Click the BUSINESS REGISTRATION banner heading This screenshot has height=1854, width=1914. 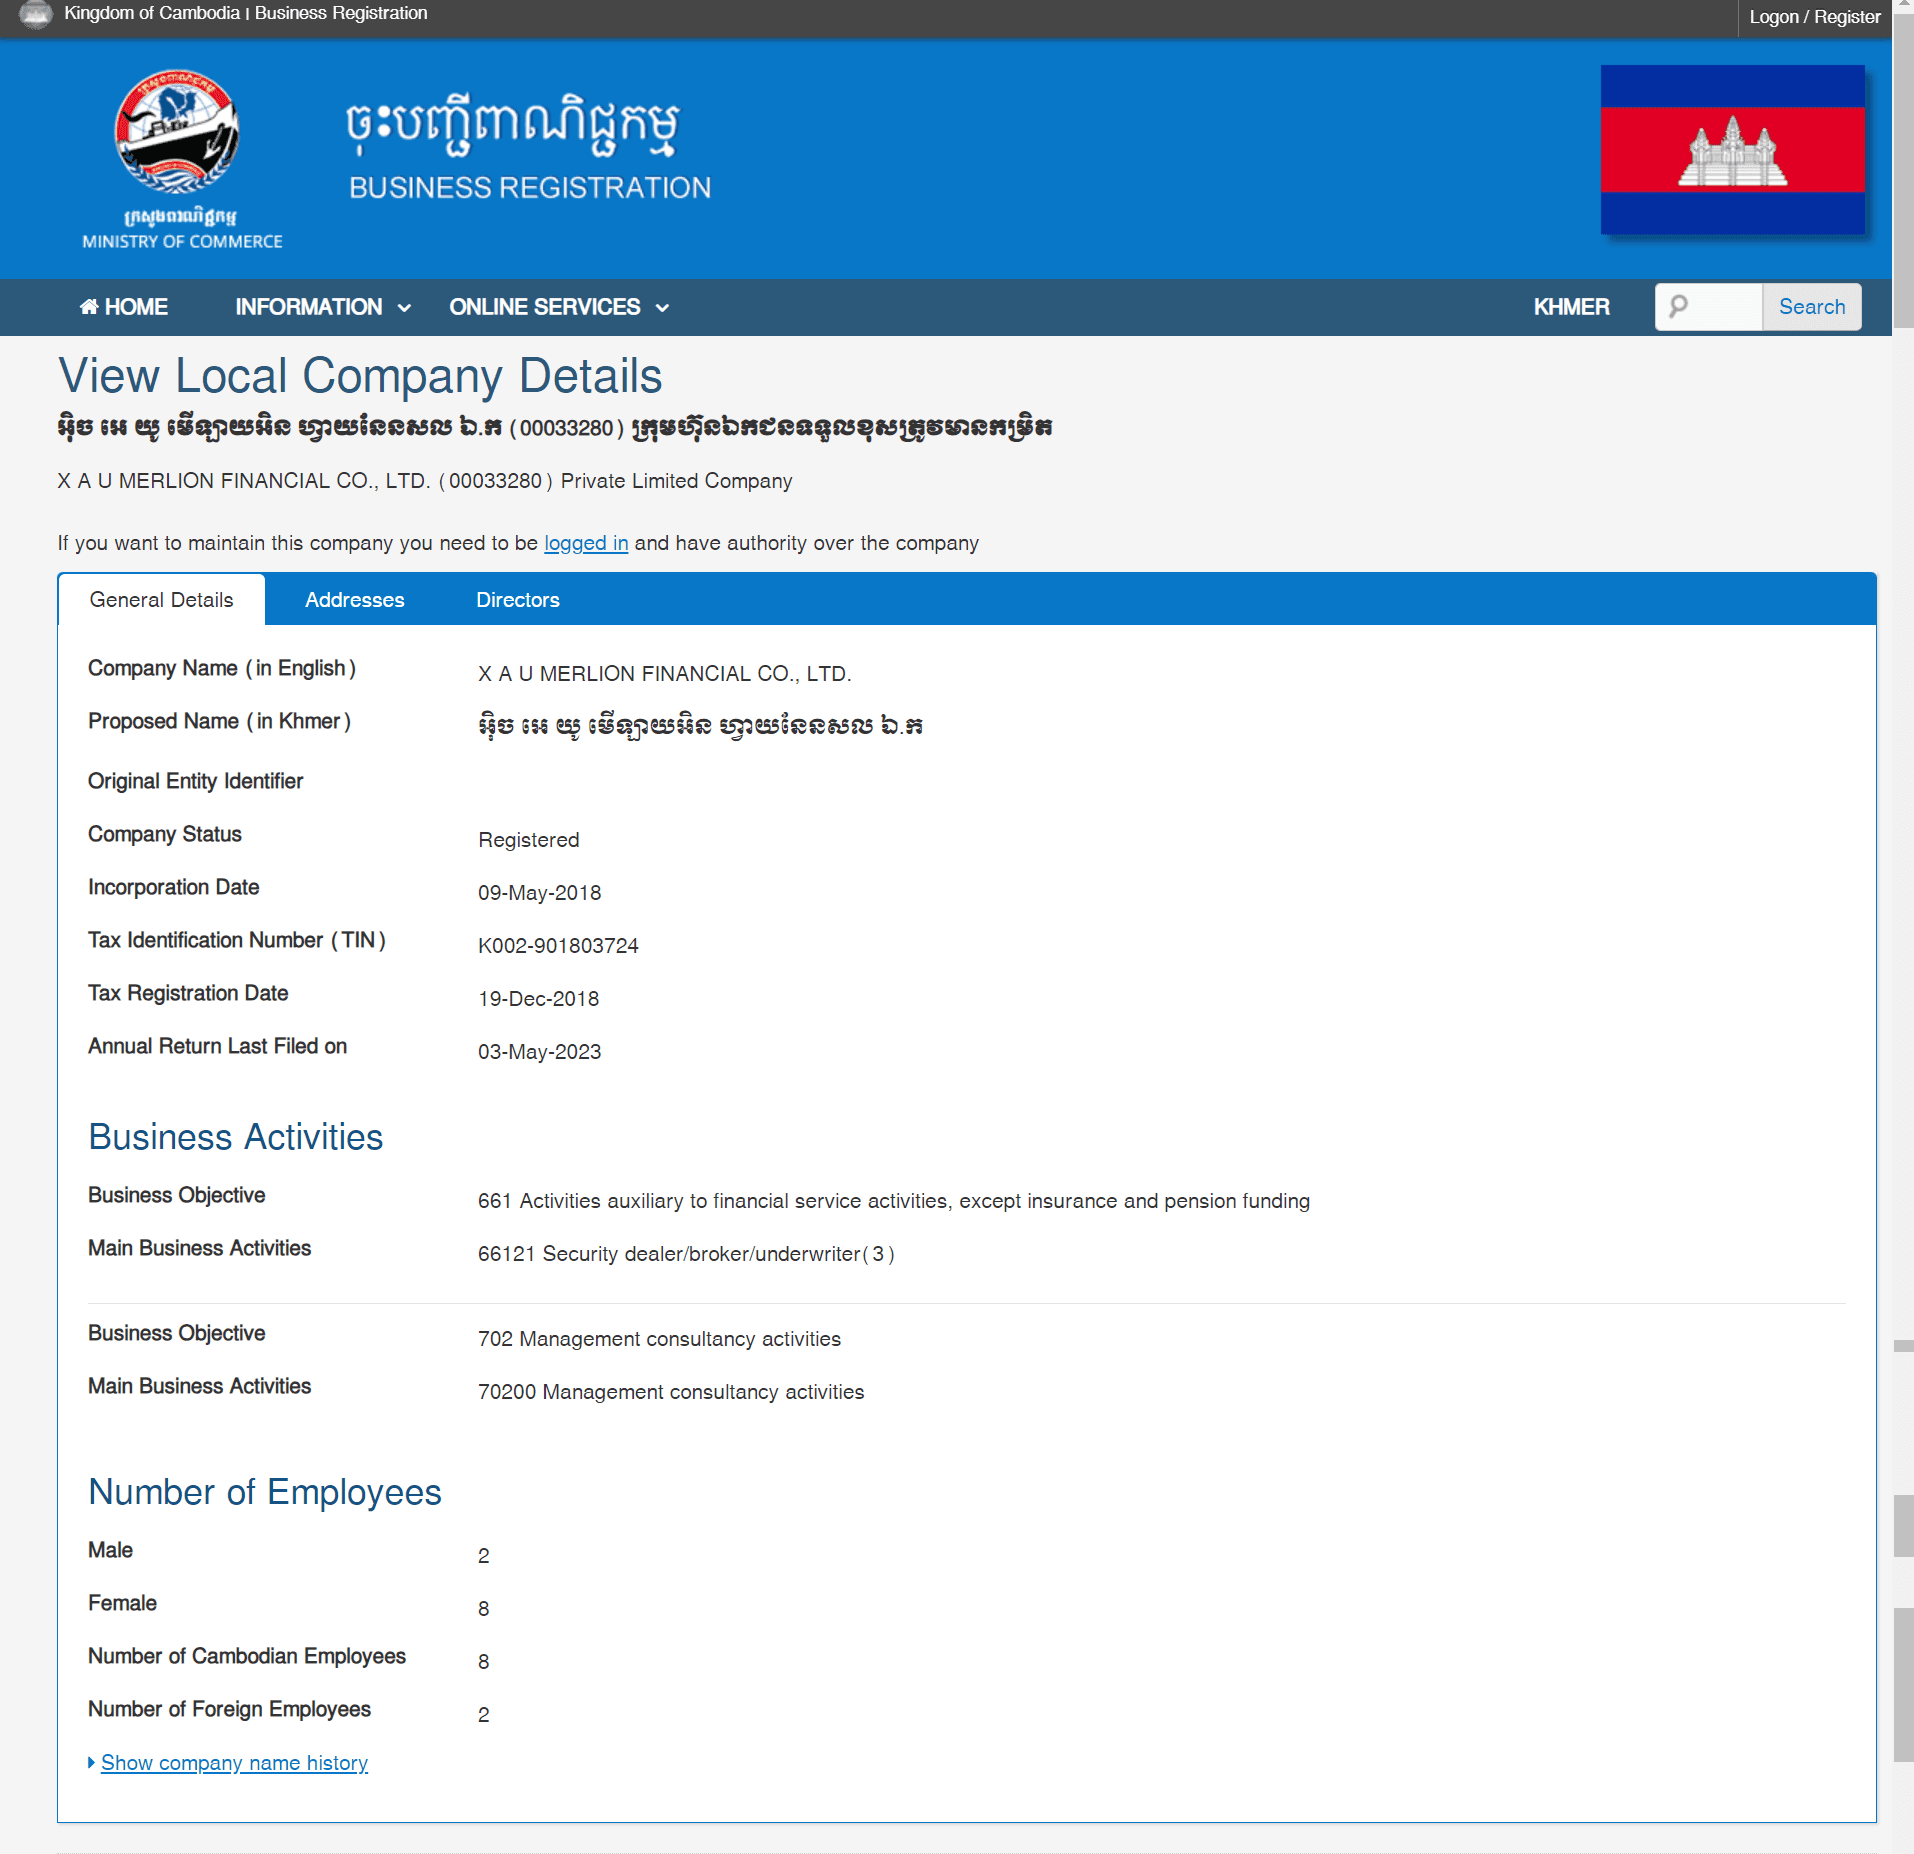pyautogui.click(x=530, y=188)
